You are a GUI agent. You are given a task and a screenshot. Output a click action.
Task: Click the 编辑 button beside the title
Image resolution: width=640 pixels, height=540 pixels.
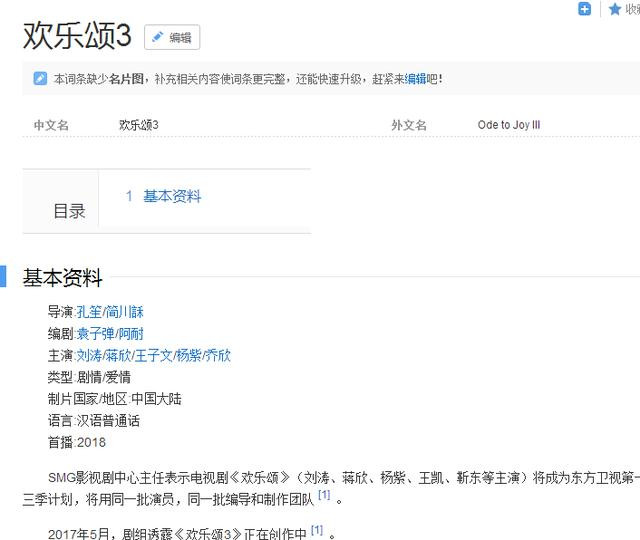[x=172, y=38]
